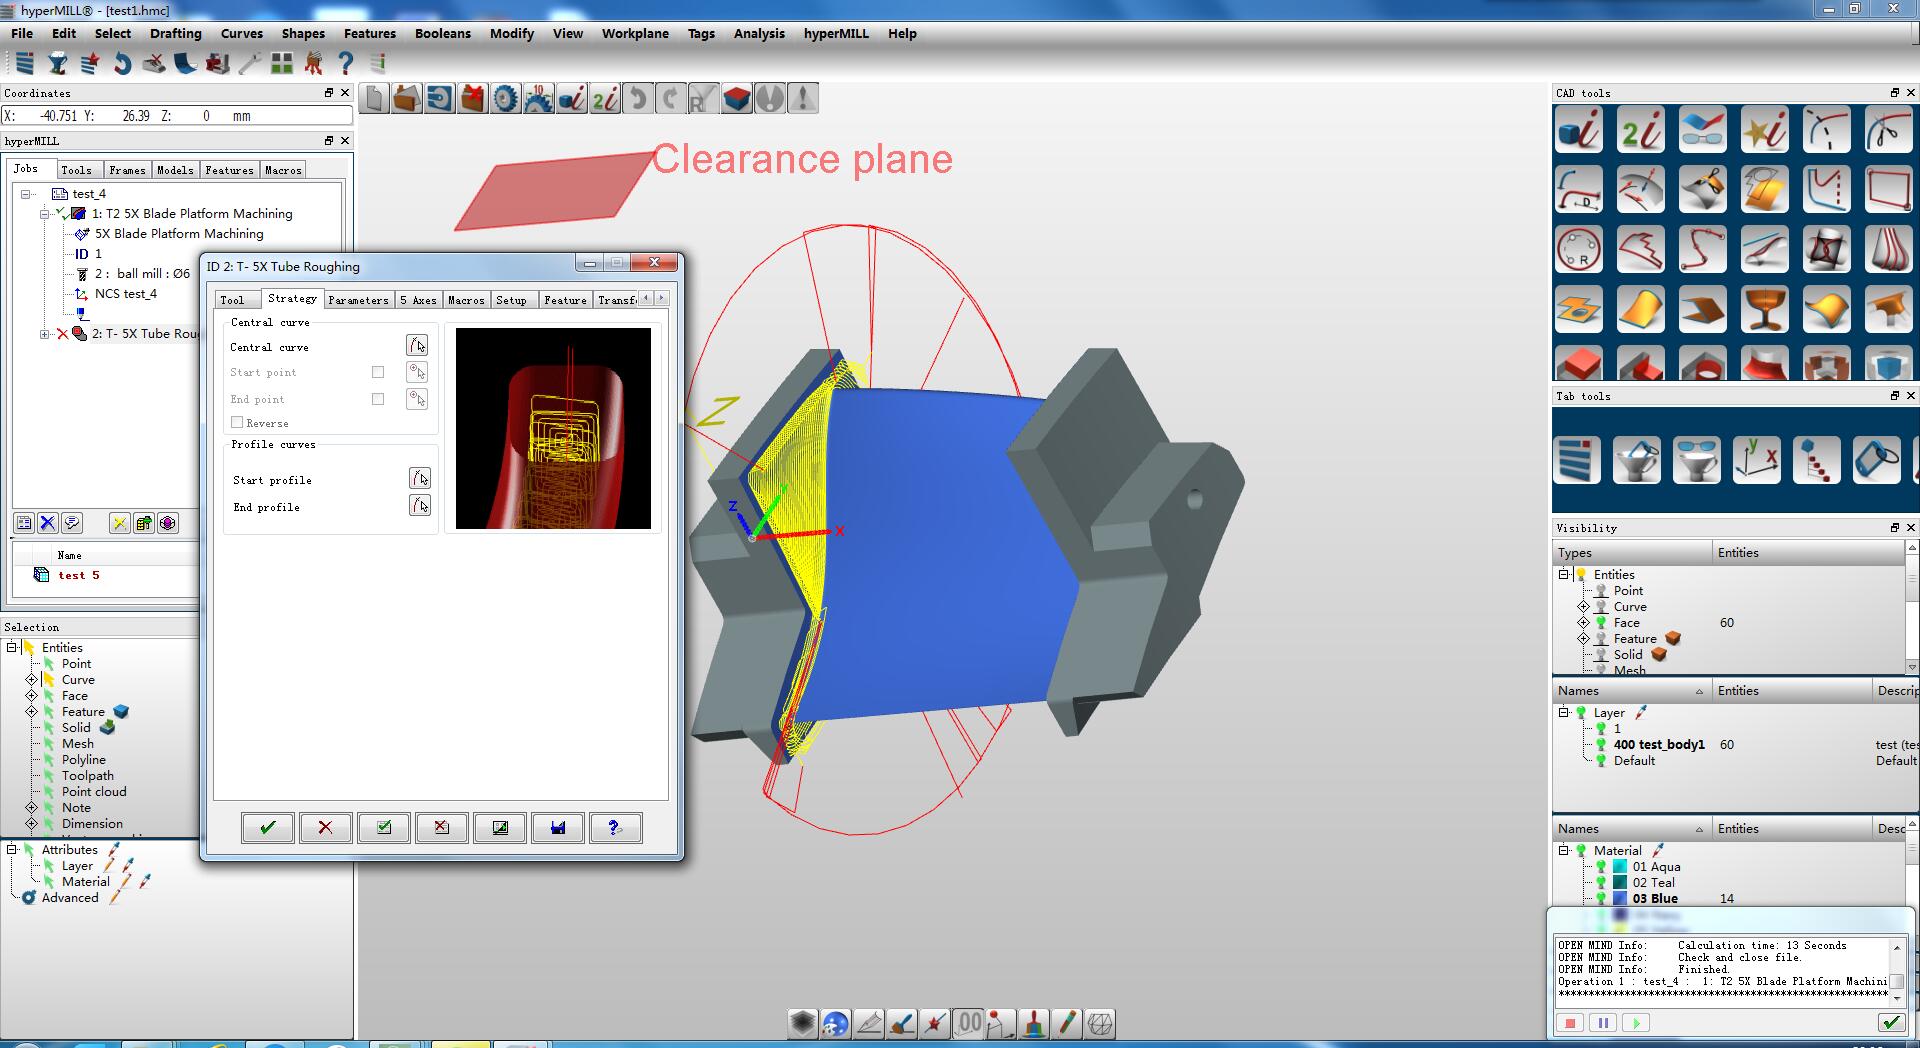
Task: Click the blue gear icon in view toolbar
Action: tap(506, 98)
